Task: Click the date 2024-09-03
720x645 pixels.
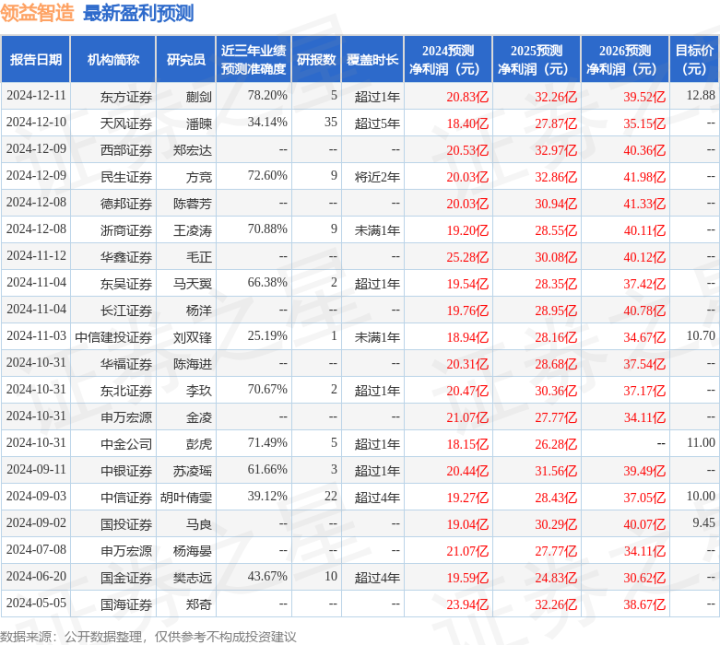Action: 36,496
